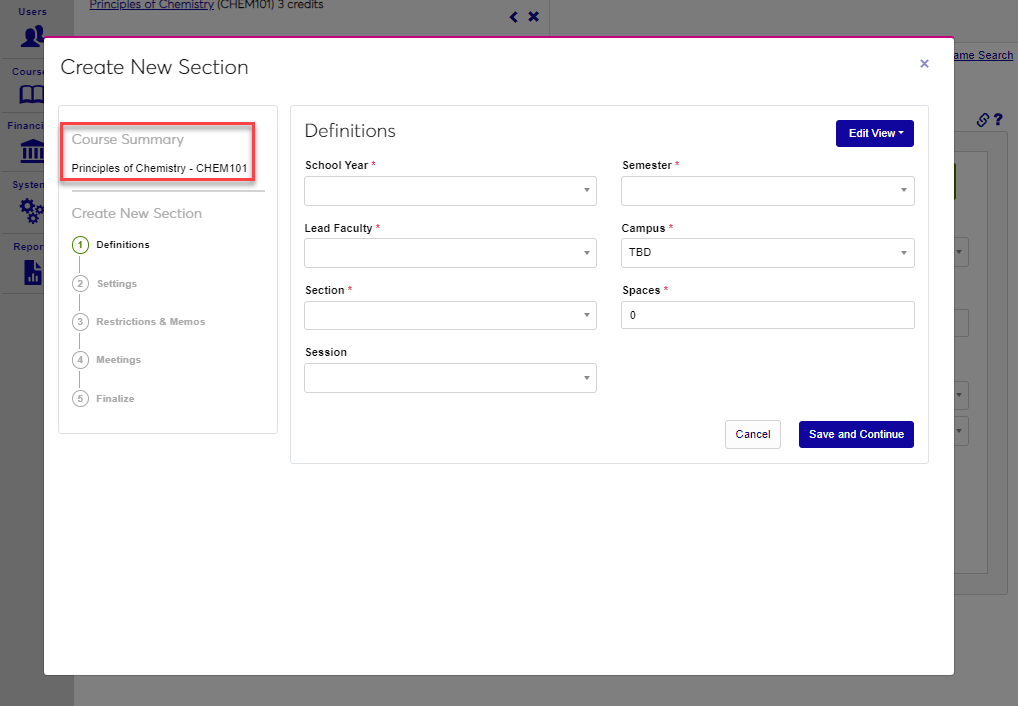This screenshot has height=706, width=1018.
Task: Select the Restrictions & Memos step
Action: point(150,322)
